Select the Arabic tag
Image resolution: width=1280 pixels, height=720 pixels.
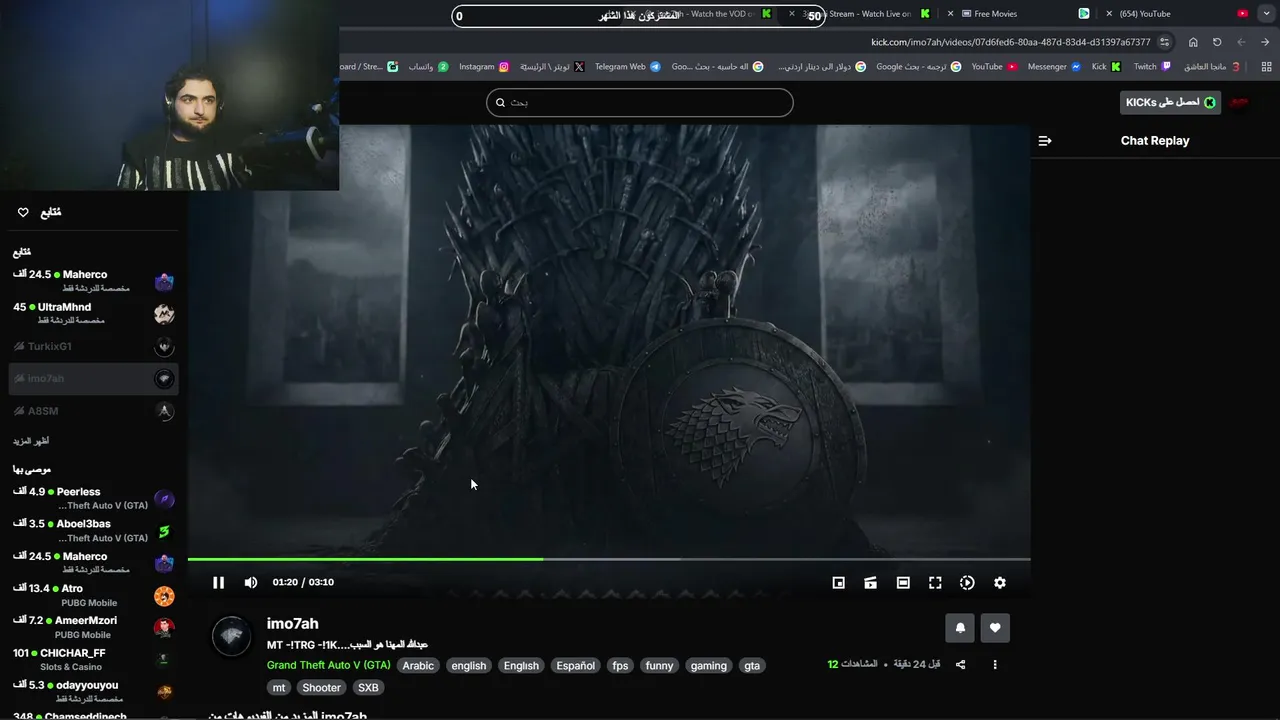point(418,666)
